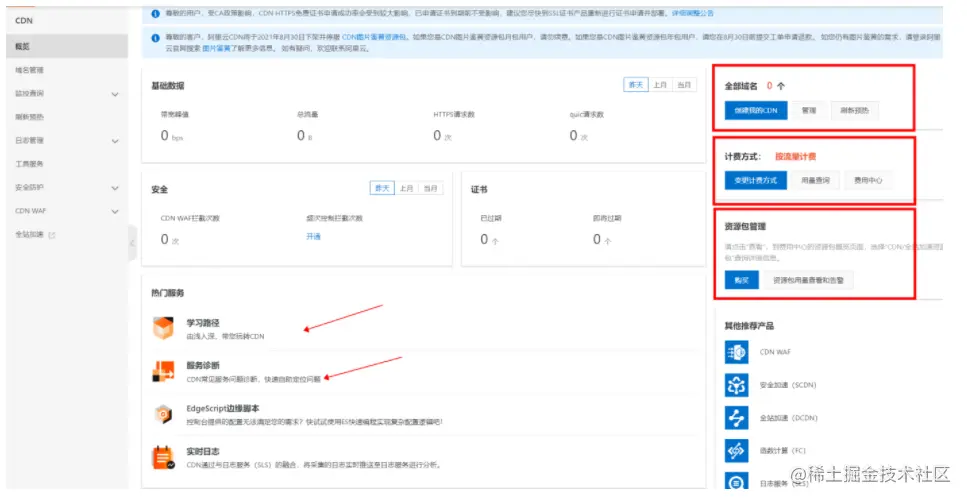Select 当月 tab in 安全 panel
Screen dimensions: 967x501
coord(430,188)
